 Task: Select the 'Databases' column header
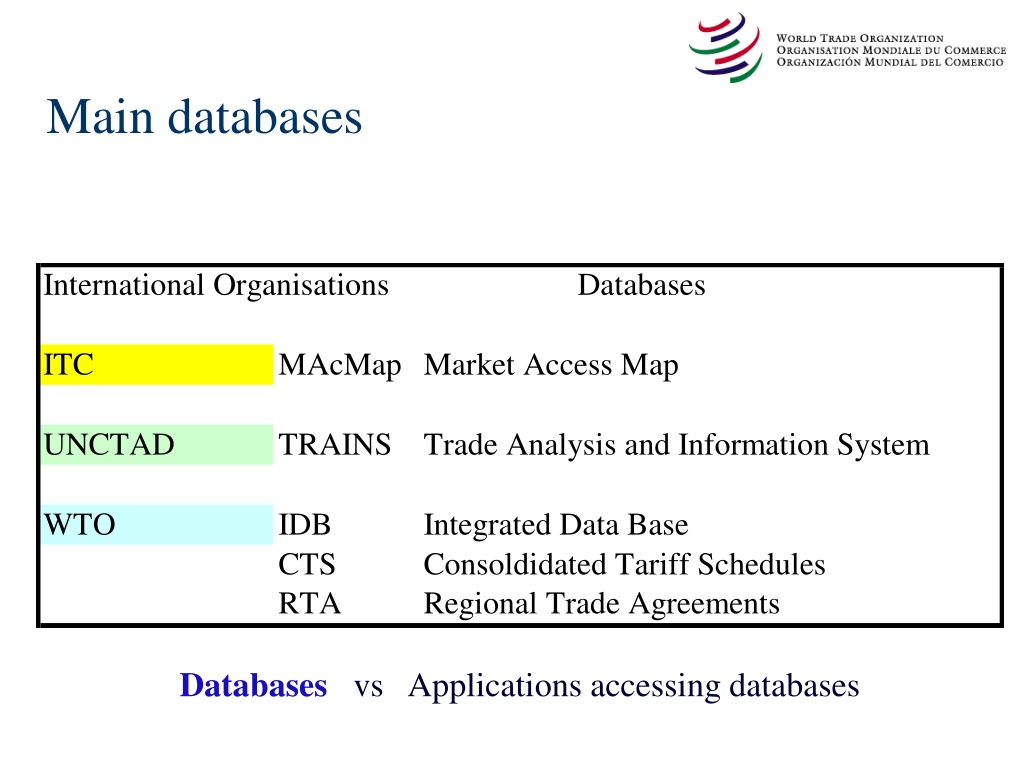[641, 285]
